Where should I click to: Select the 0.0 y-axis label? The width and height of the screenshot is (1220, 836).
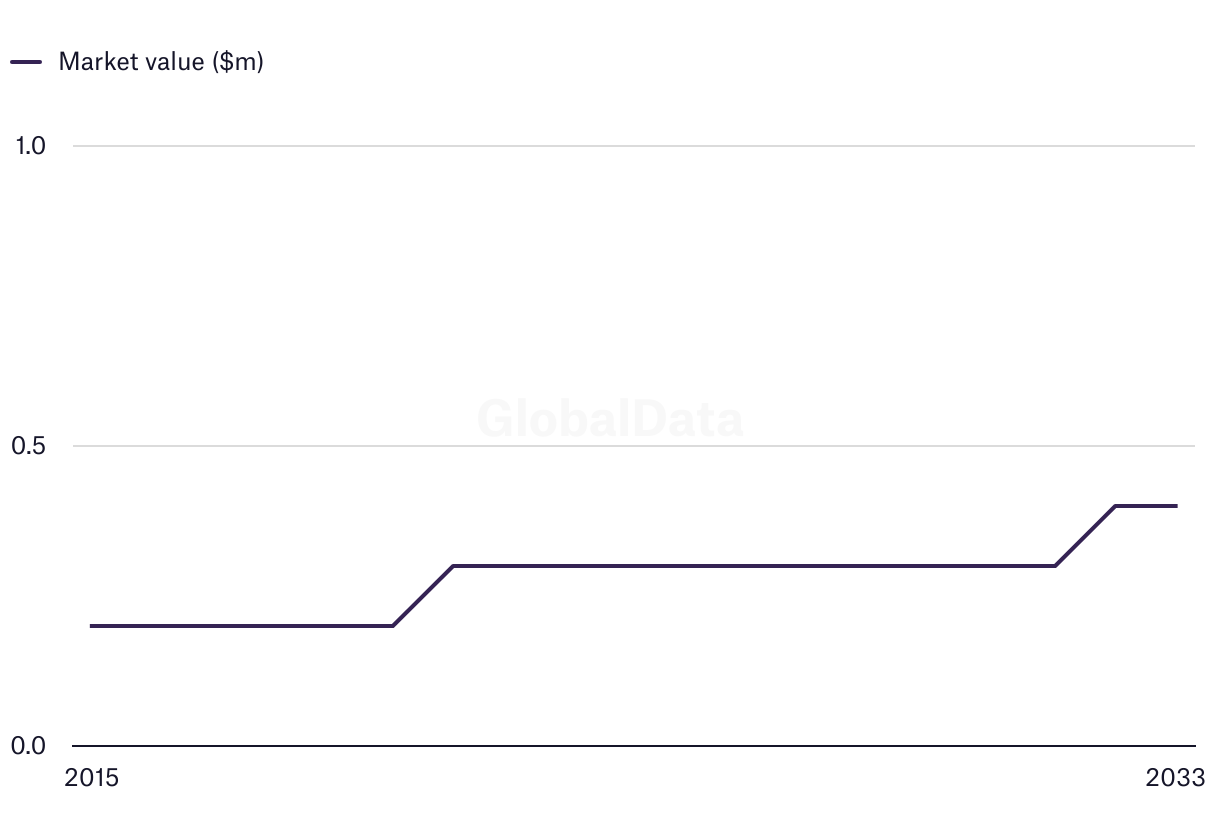pyautogui.click(x=29, y=746)
